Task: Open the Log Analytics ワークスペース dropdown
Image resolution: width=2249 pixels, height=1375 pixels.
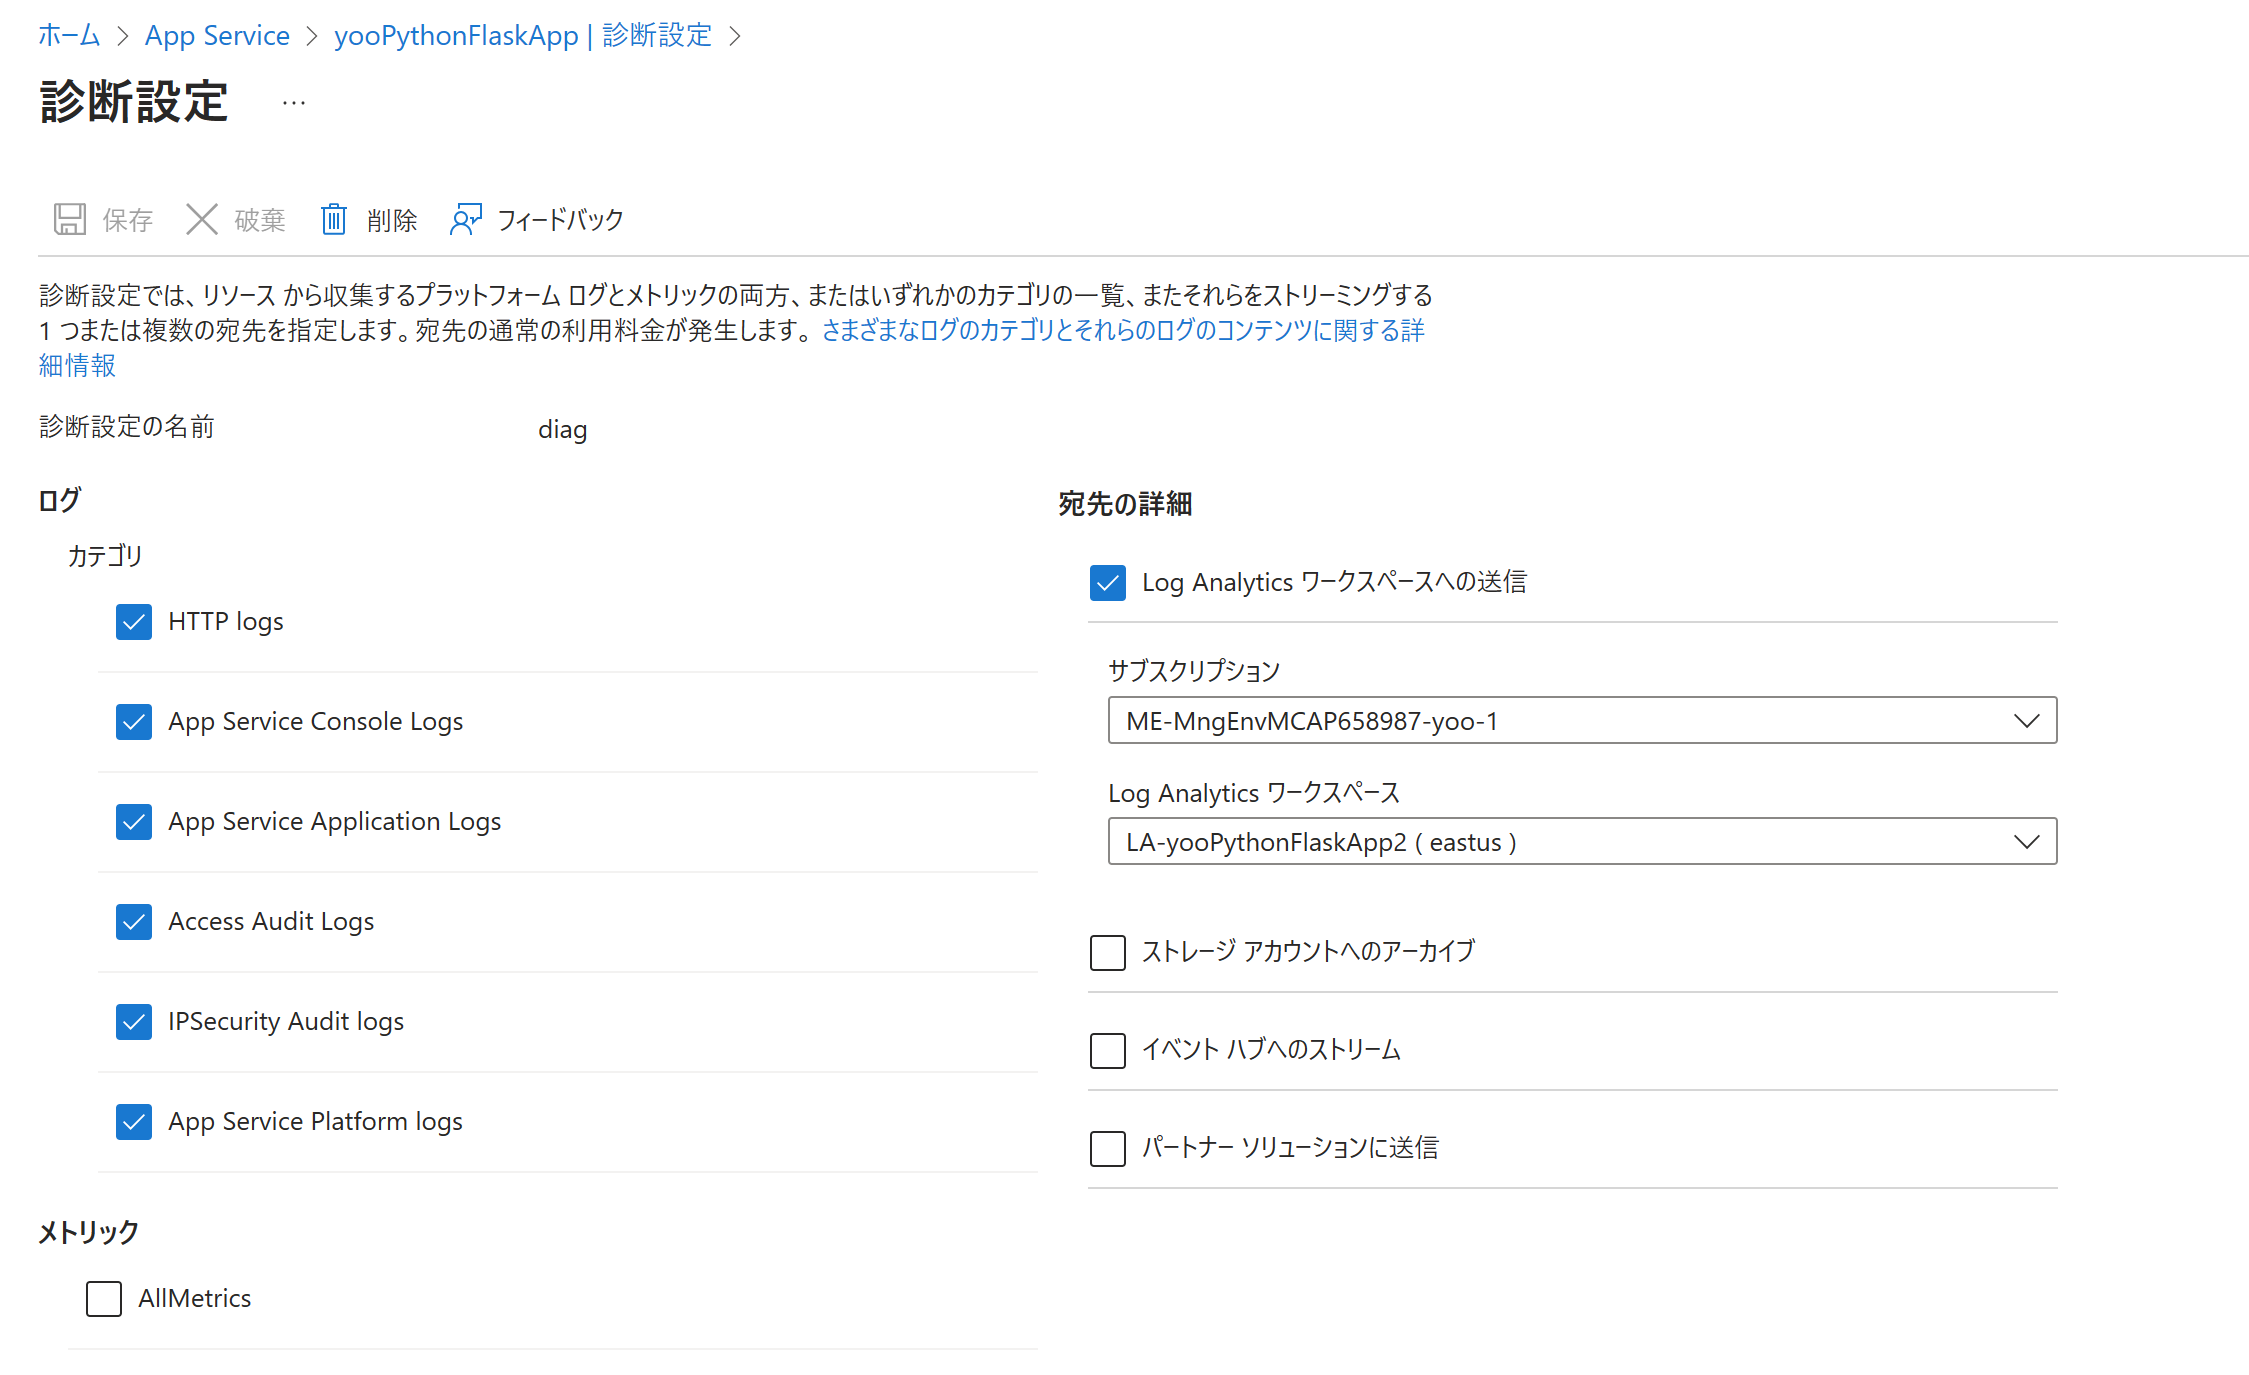Action: coord(1581,841)
